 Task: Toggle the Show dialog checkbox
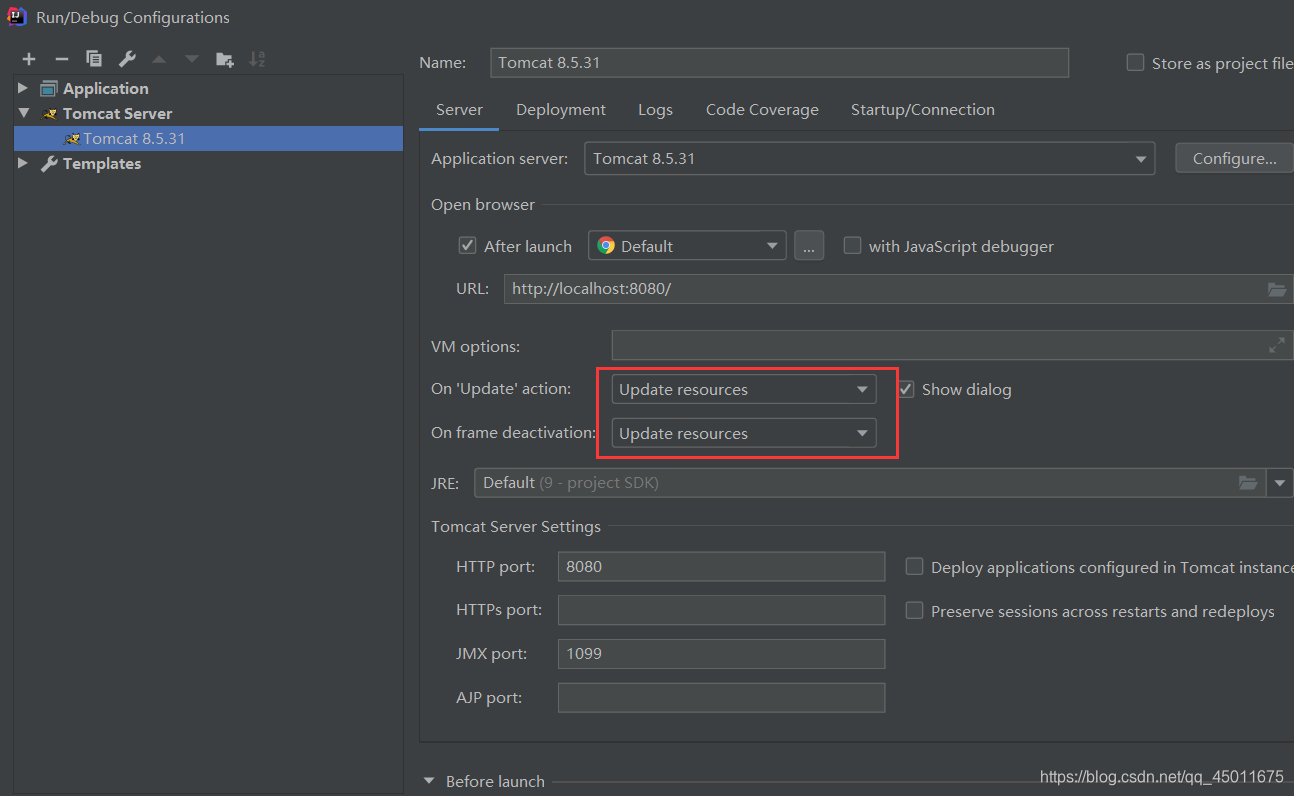coord(906,389)
